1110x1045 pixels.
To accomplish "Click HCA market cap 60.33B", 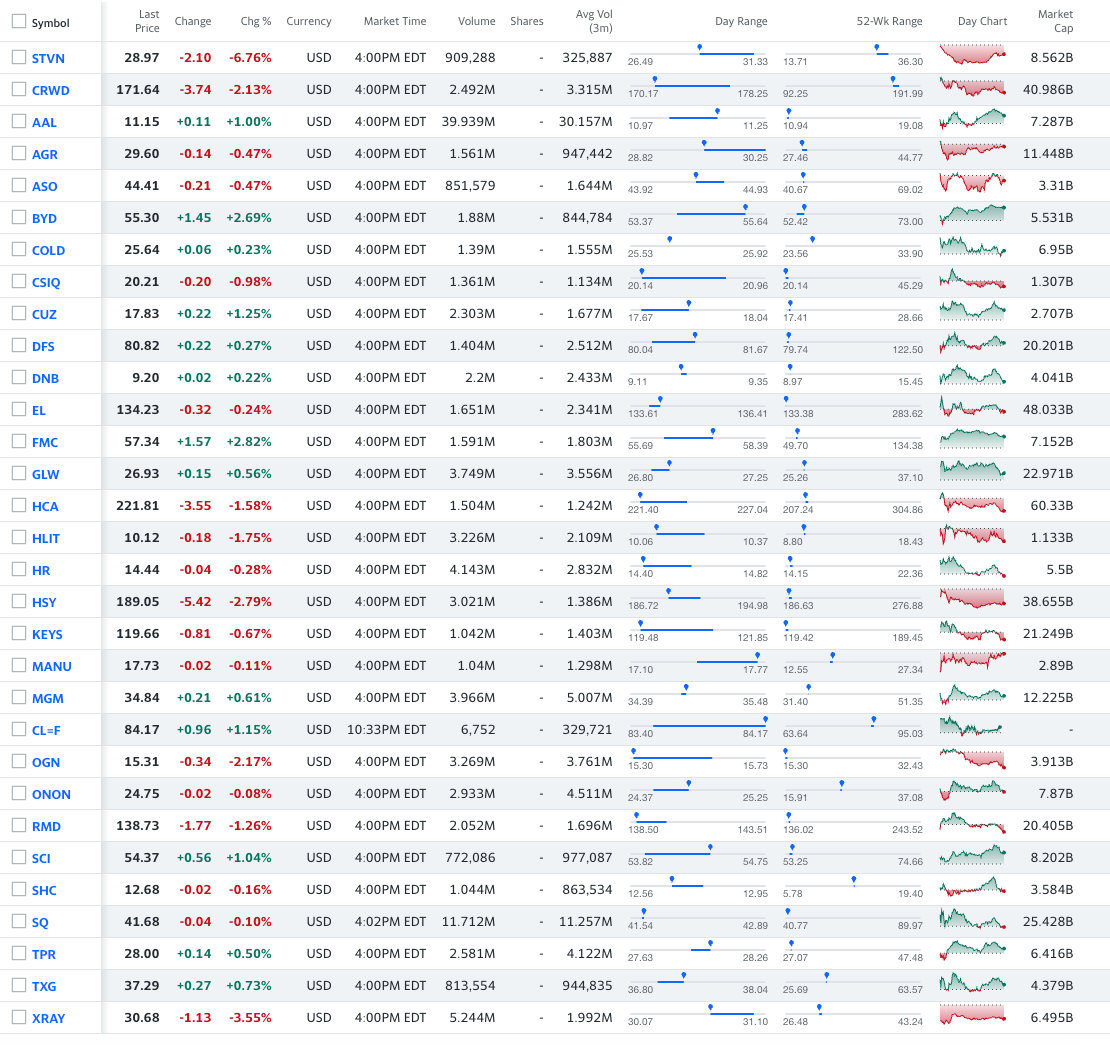I will (x=1052, y=506).
